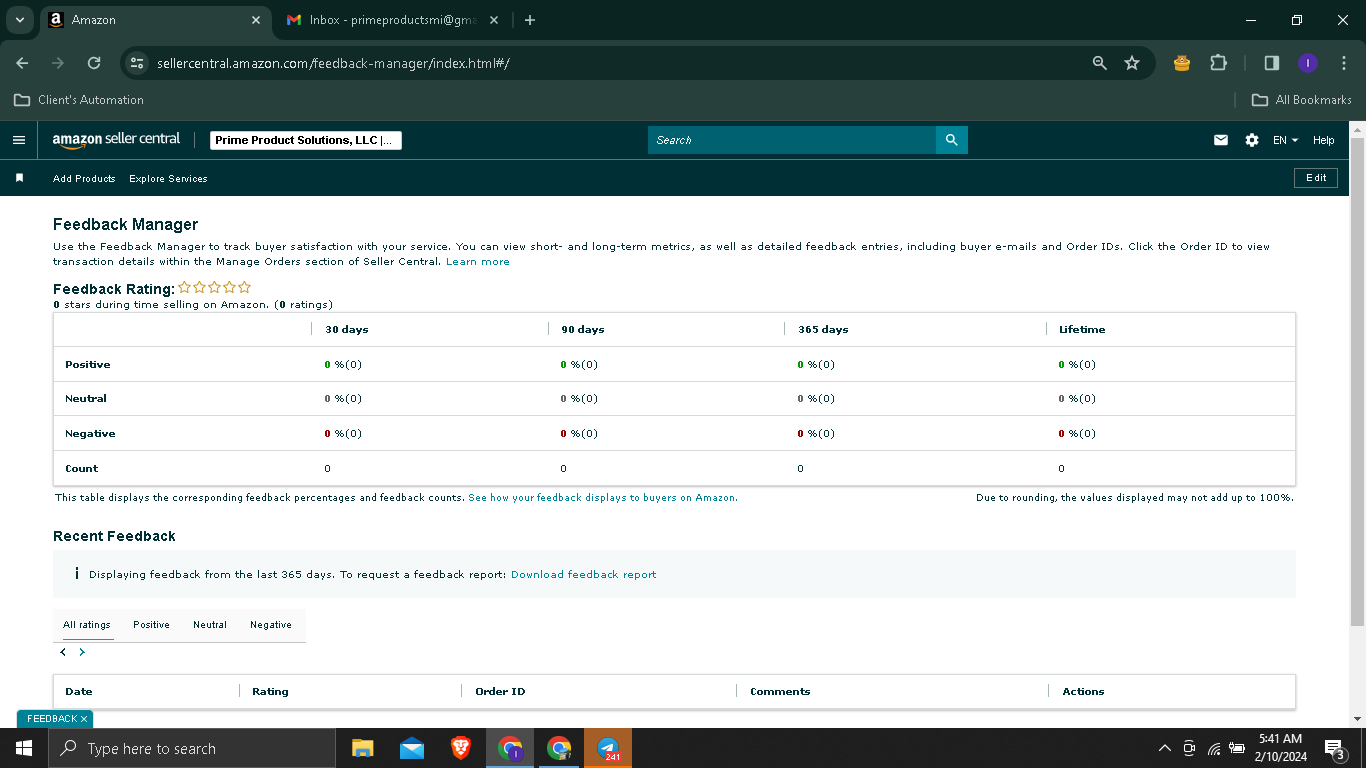Select the All ratings tab
Screen dimensions: 1366x768
(x=87, y=624)
